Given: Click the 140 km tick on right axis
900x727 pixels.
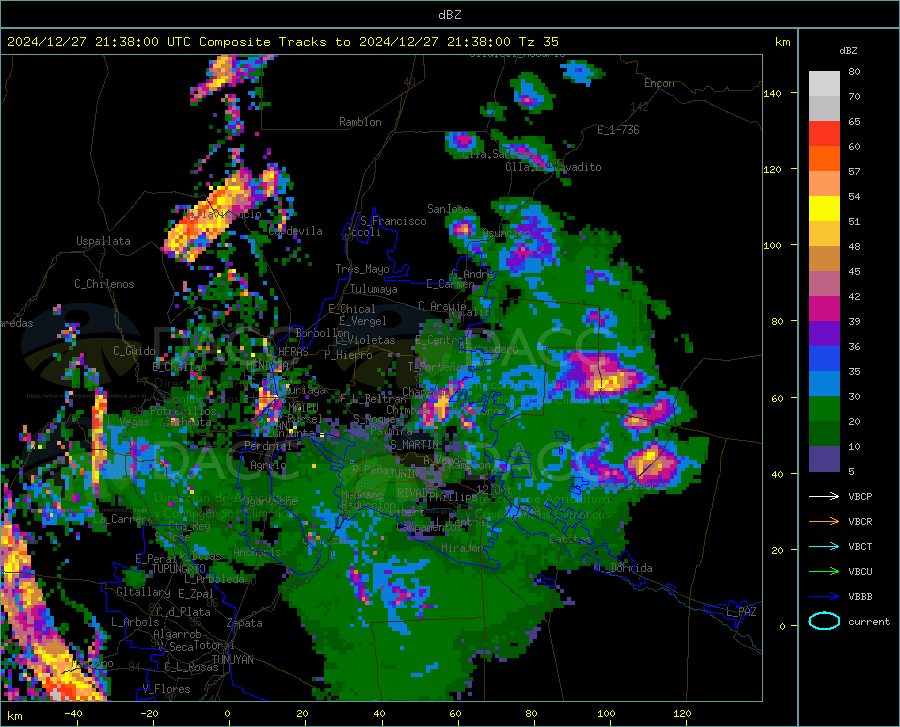Looking at the screenshot, I should tap(772, 94).
